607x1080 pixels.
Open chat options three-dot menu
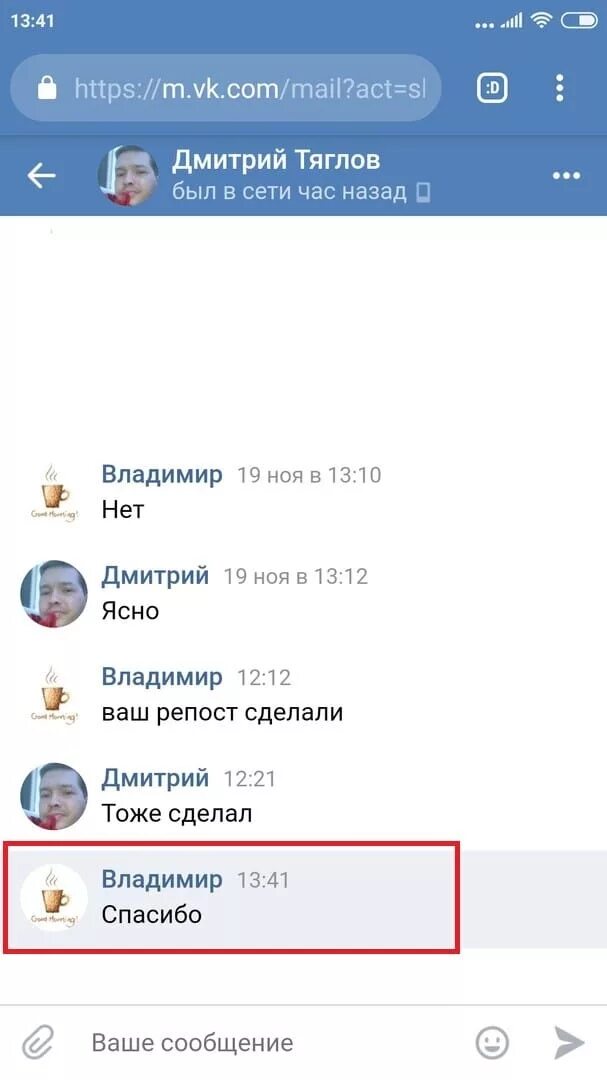pyautogui.click(x=566, y=176)
